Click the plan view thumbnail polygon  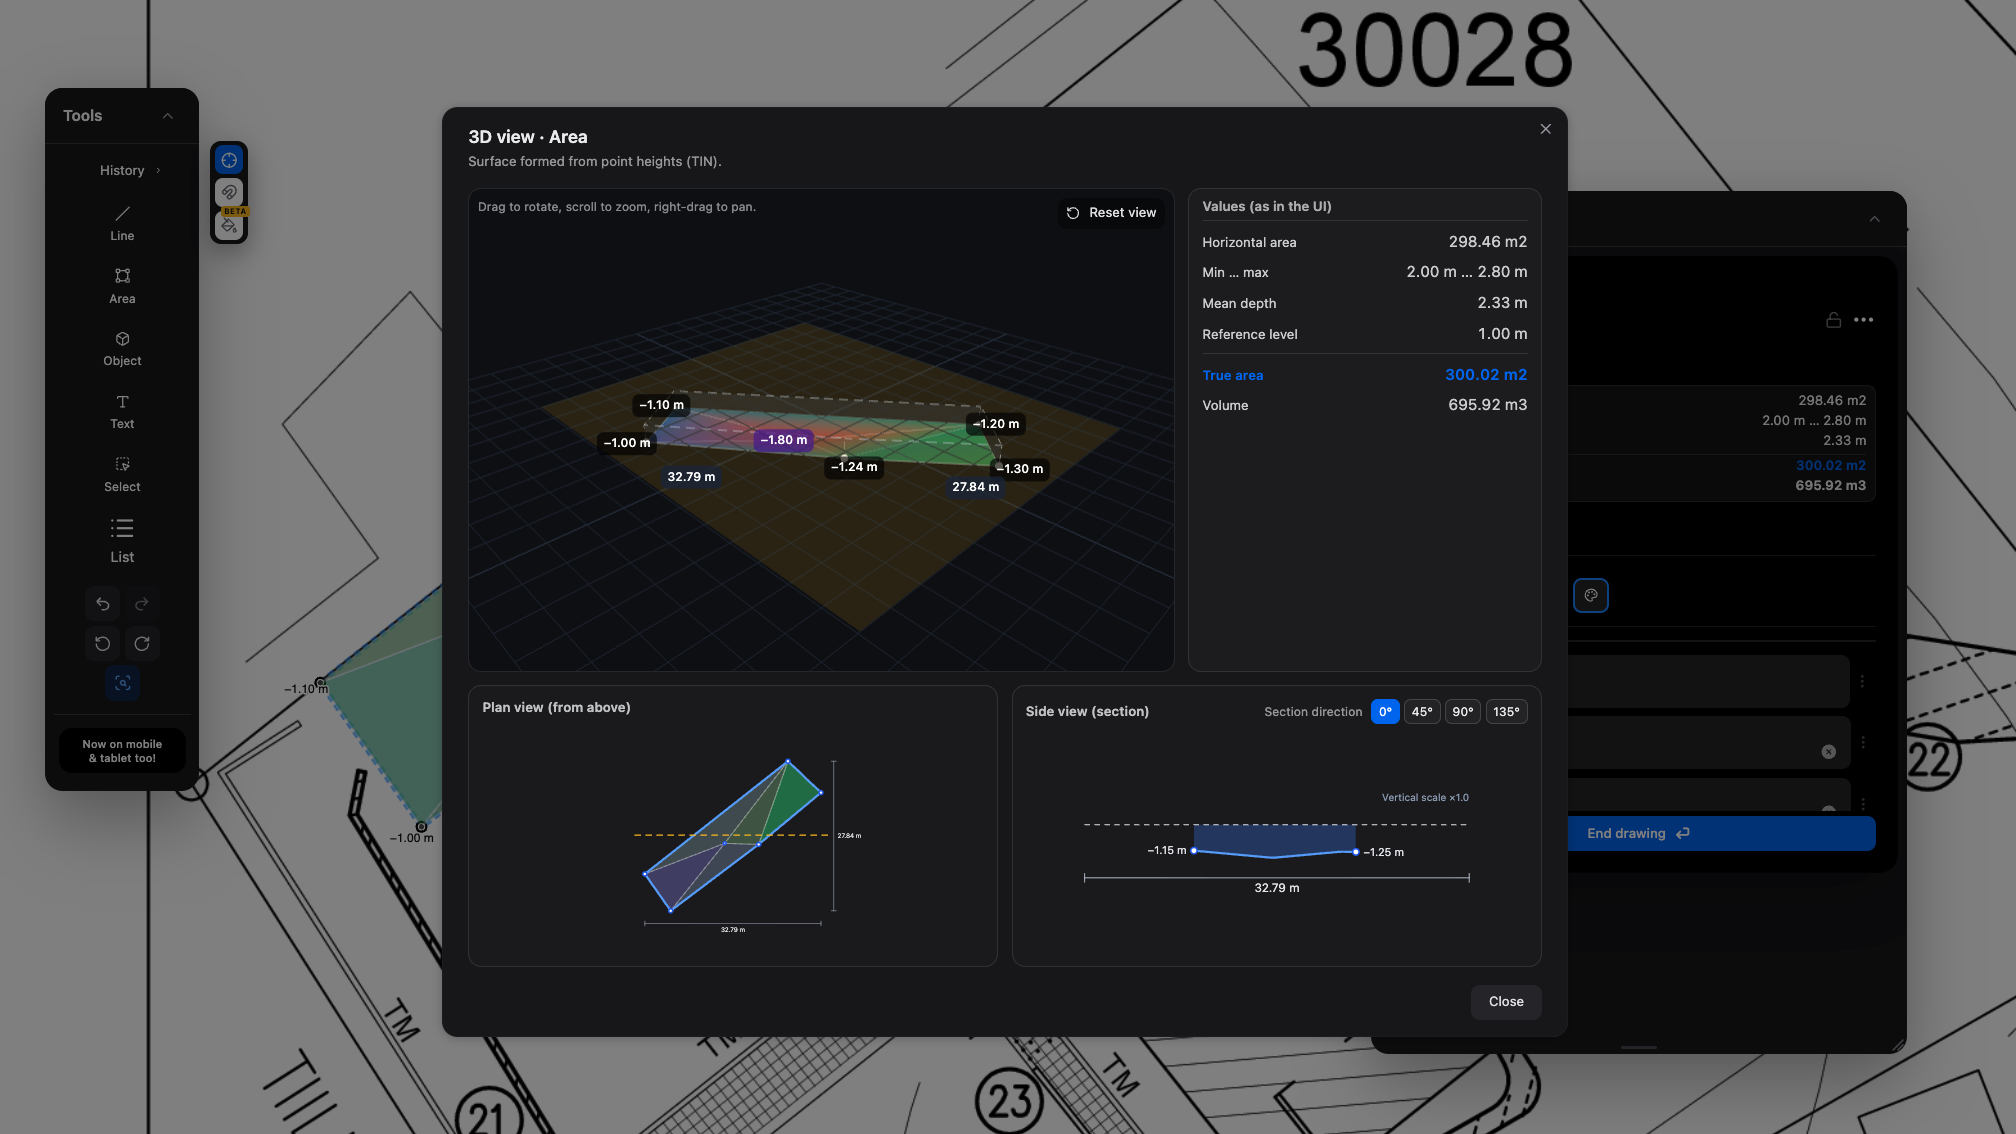click(x=733, y=836)
